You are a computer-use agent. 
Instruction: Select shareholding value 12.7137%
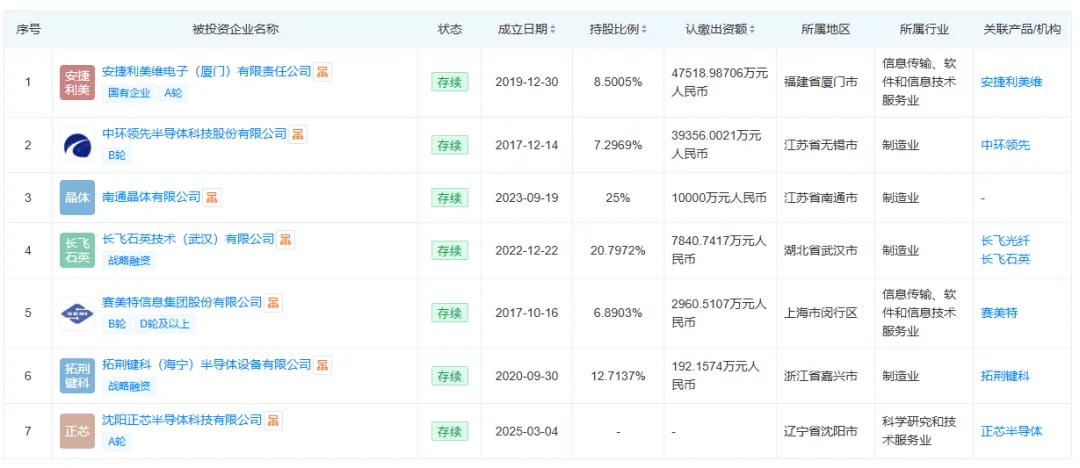point(618,376)
